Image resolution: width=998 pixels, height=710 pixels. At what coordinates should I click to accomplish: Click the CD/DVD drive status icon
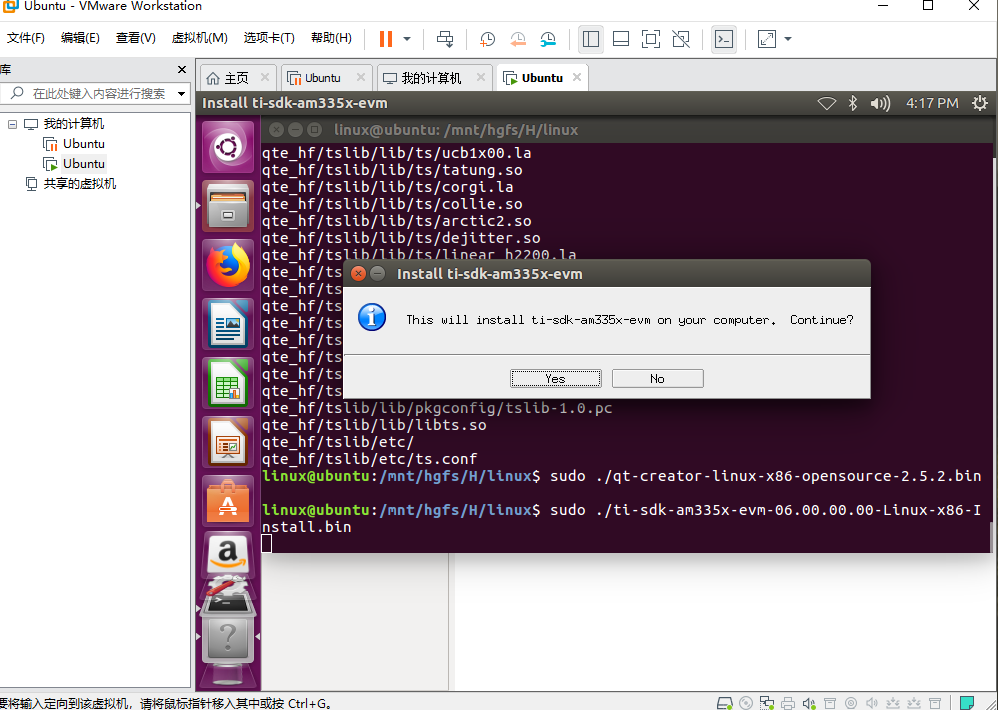coord(746,703)
